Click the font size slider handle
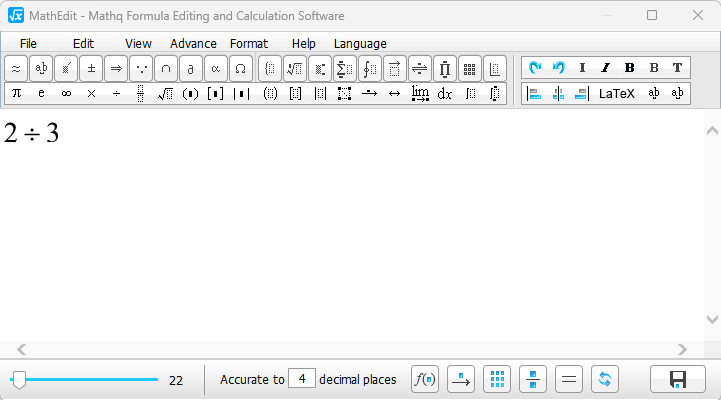The height and width of the screenshot is (400, 721). coord(19,380)
